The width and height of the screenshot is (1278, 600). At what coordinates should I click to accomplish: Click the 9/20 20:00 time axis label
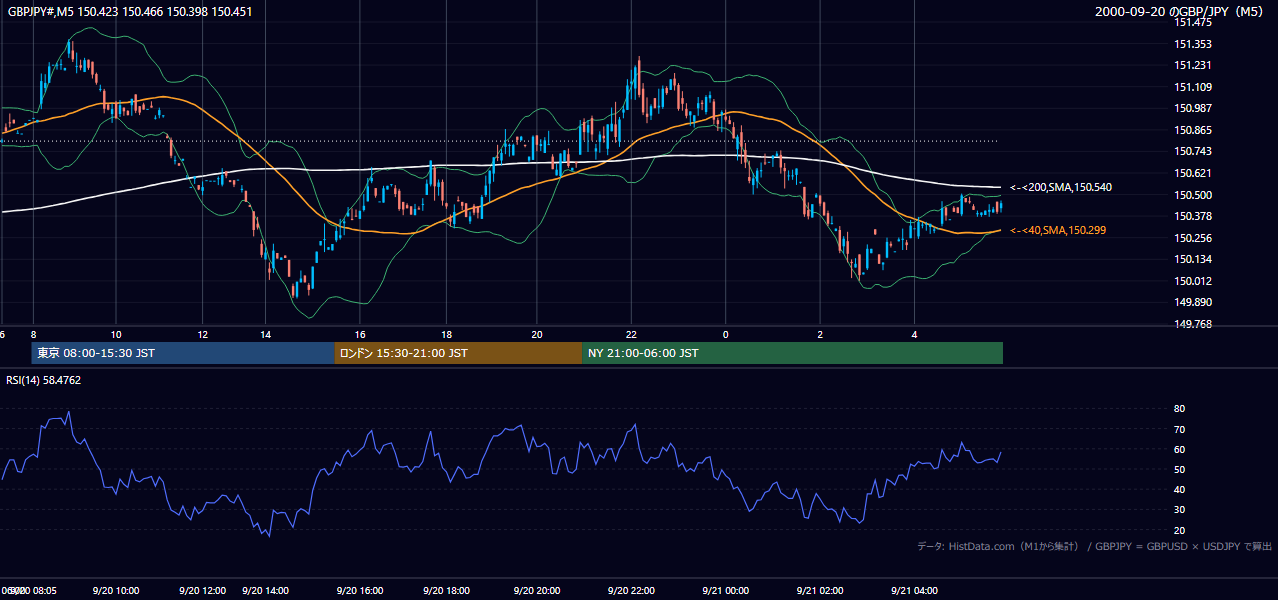pyautogui.click(x=535, y=591)
